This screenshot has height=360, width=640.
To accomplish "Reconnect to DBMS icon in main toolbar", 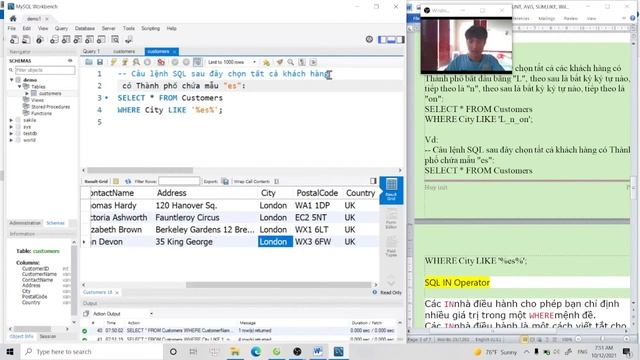I will tap(129, 40).
